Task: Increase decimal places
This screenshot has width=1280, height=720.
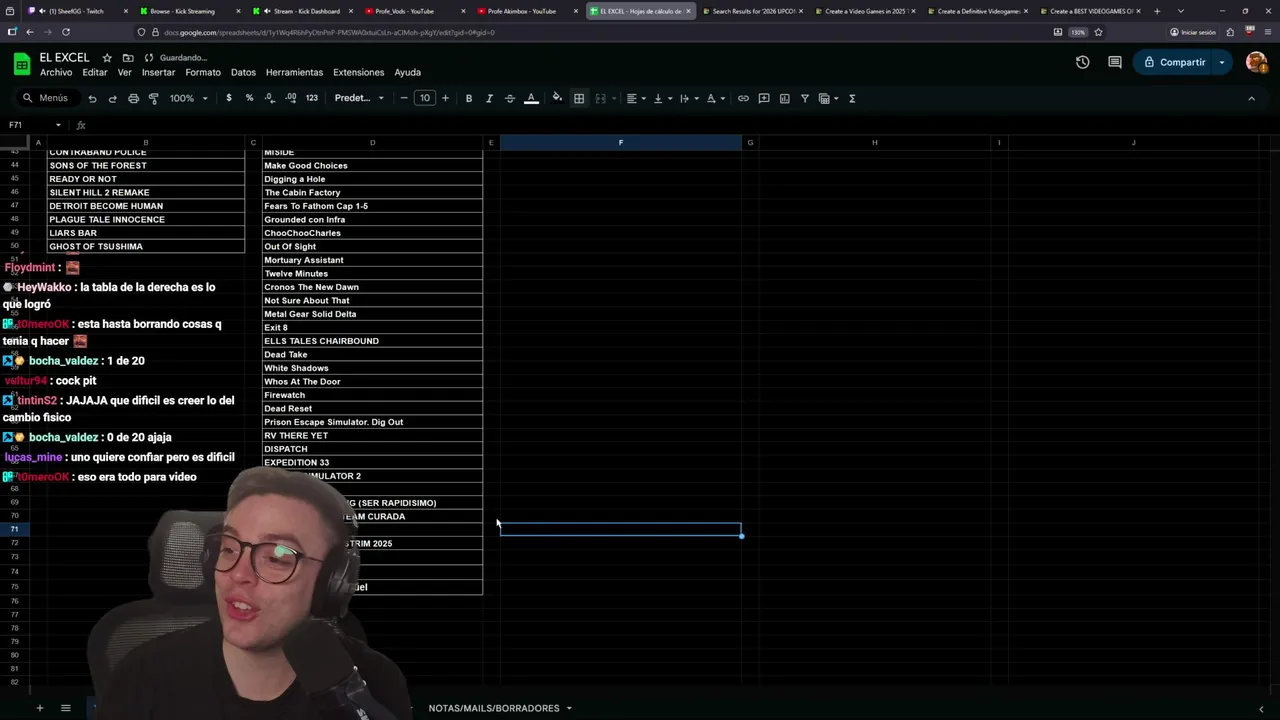Action: (290, 98)
